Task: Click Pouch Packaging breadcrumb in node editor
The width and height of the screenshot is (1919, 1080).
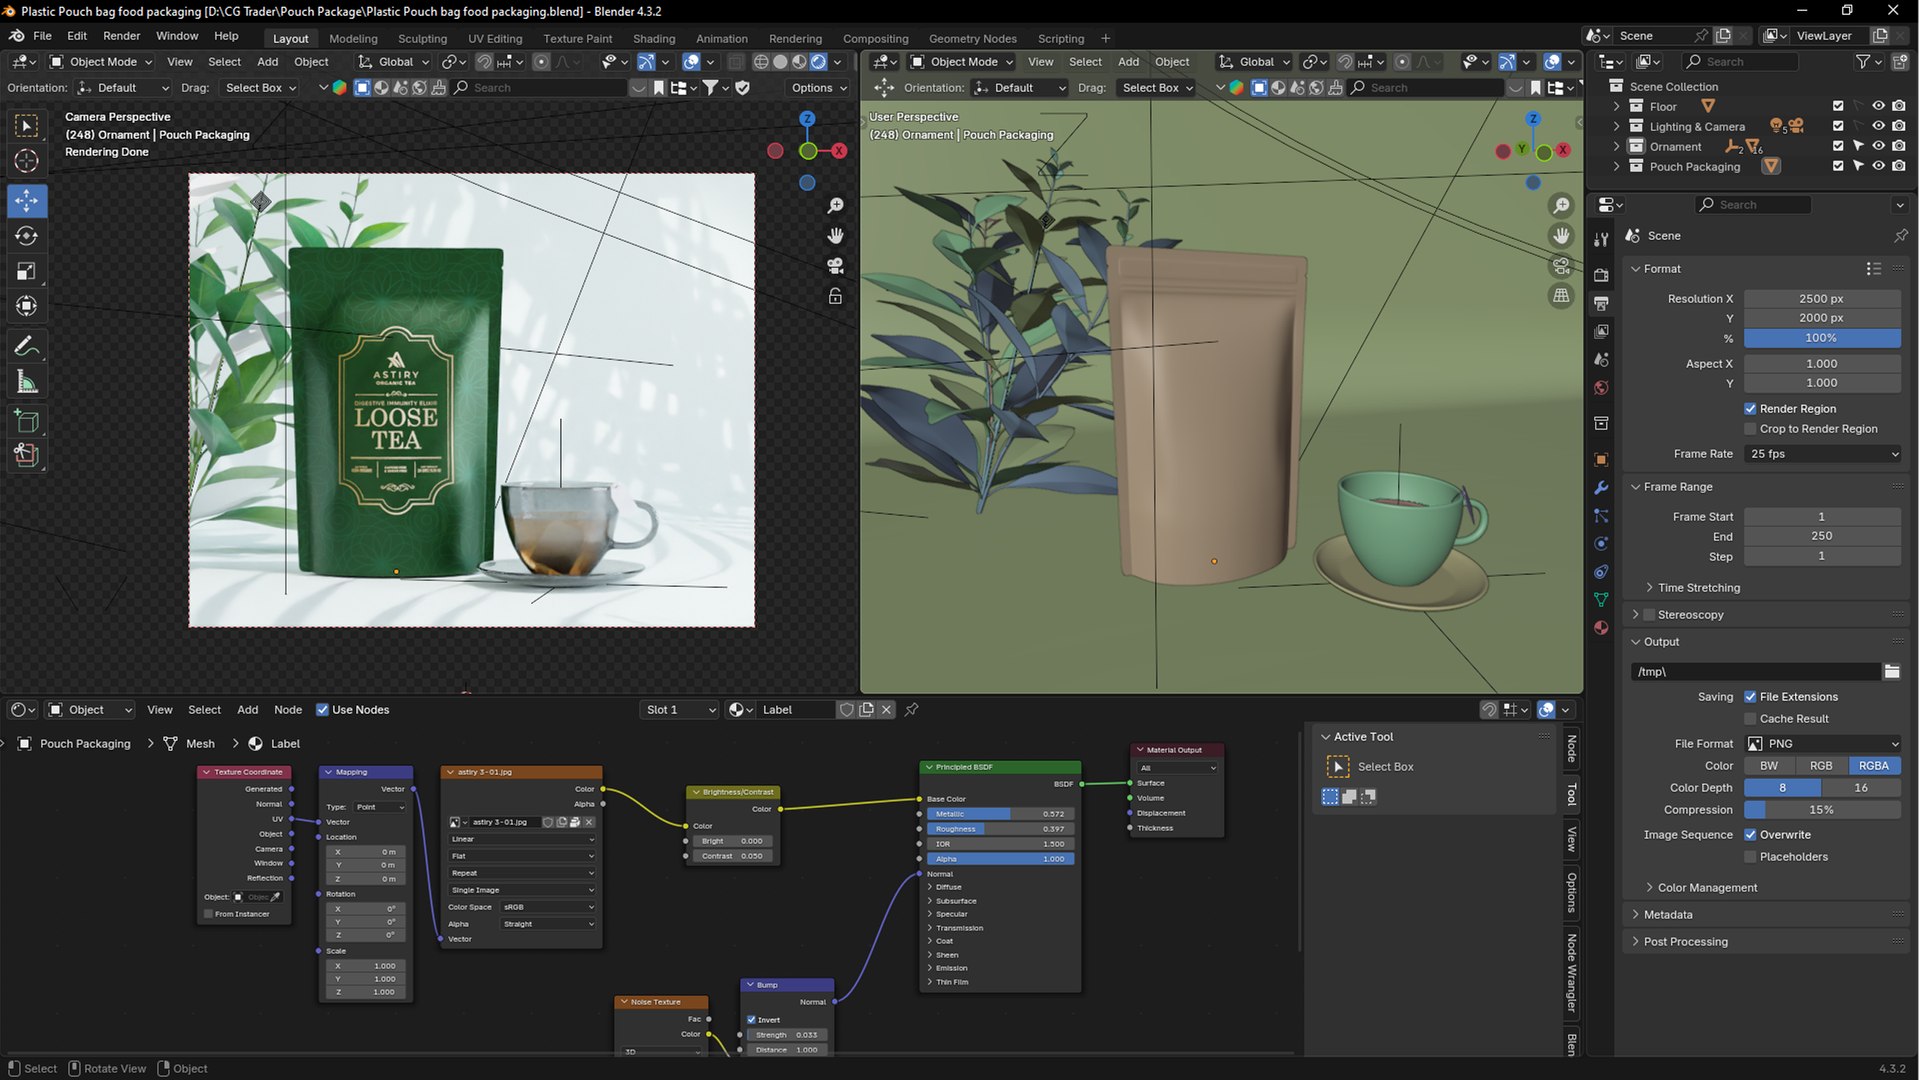Action: coord(85,744)
